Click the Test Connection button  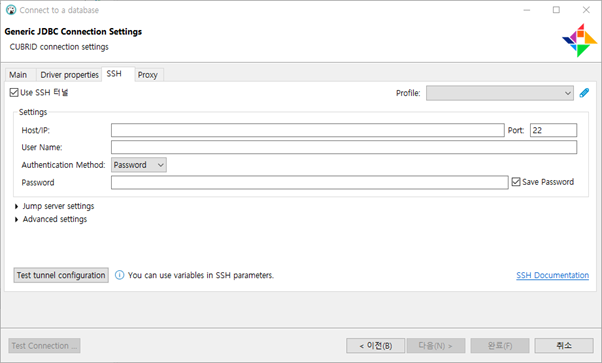click(45, 346)
